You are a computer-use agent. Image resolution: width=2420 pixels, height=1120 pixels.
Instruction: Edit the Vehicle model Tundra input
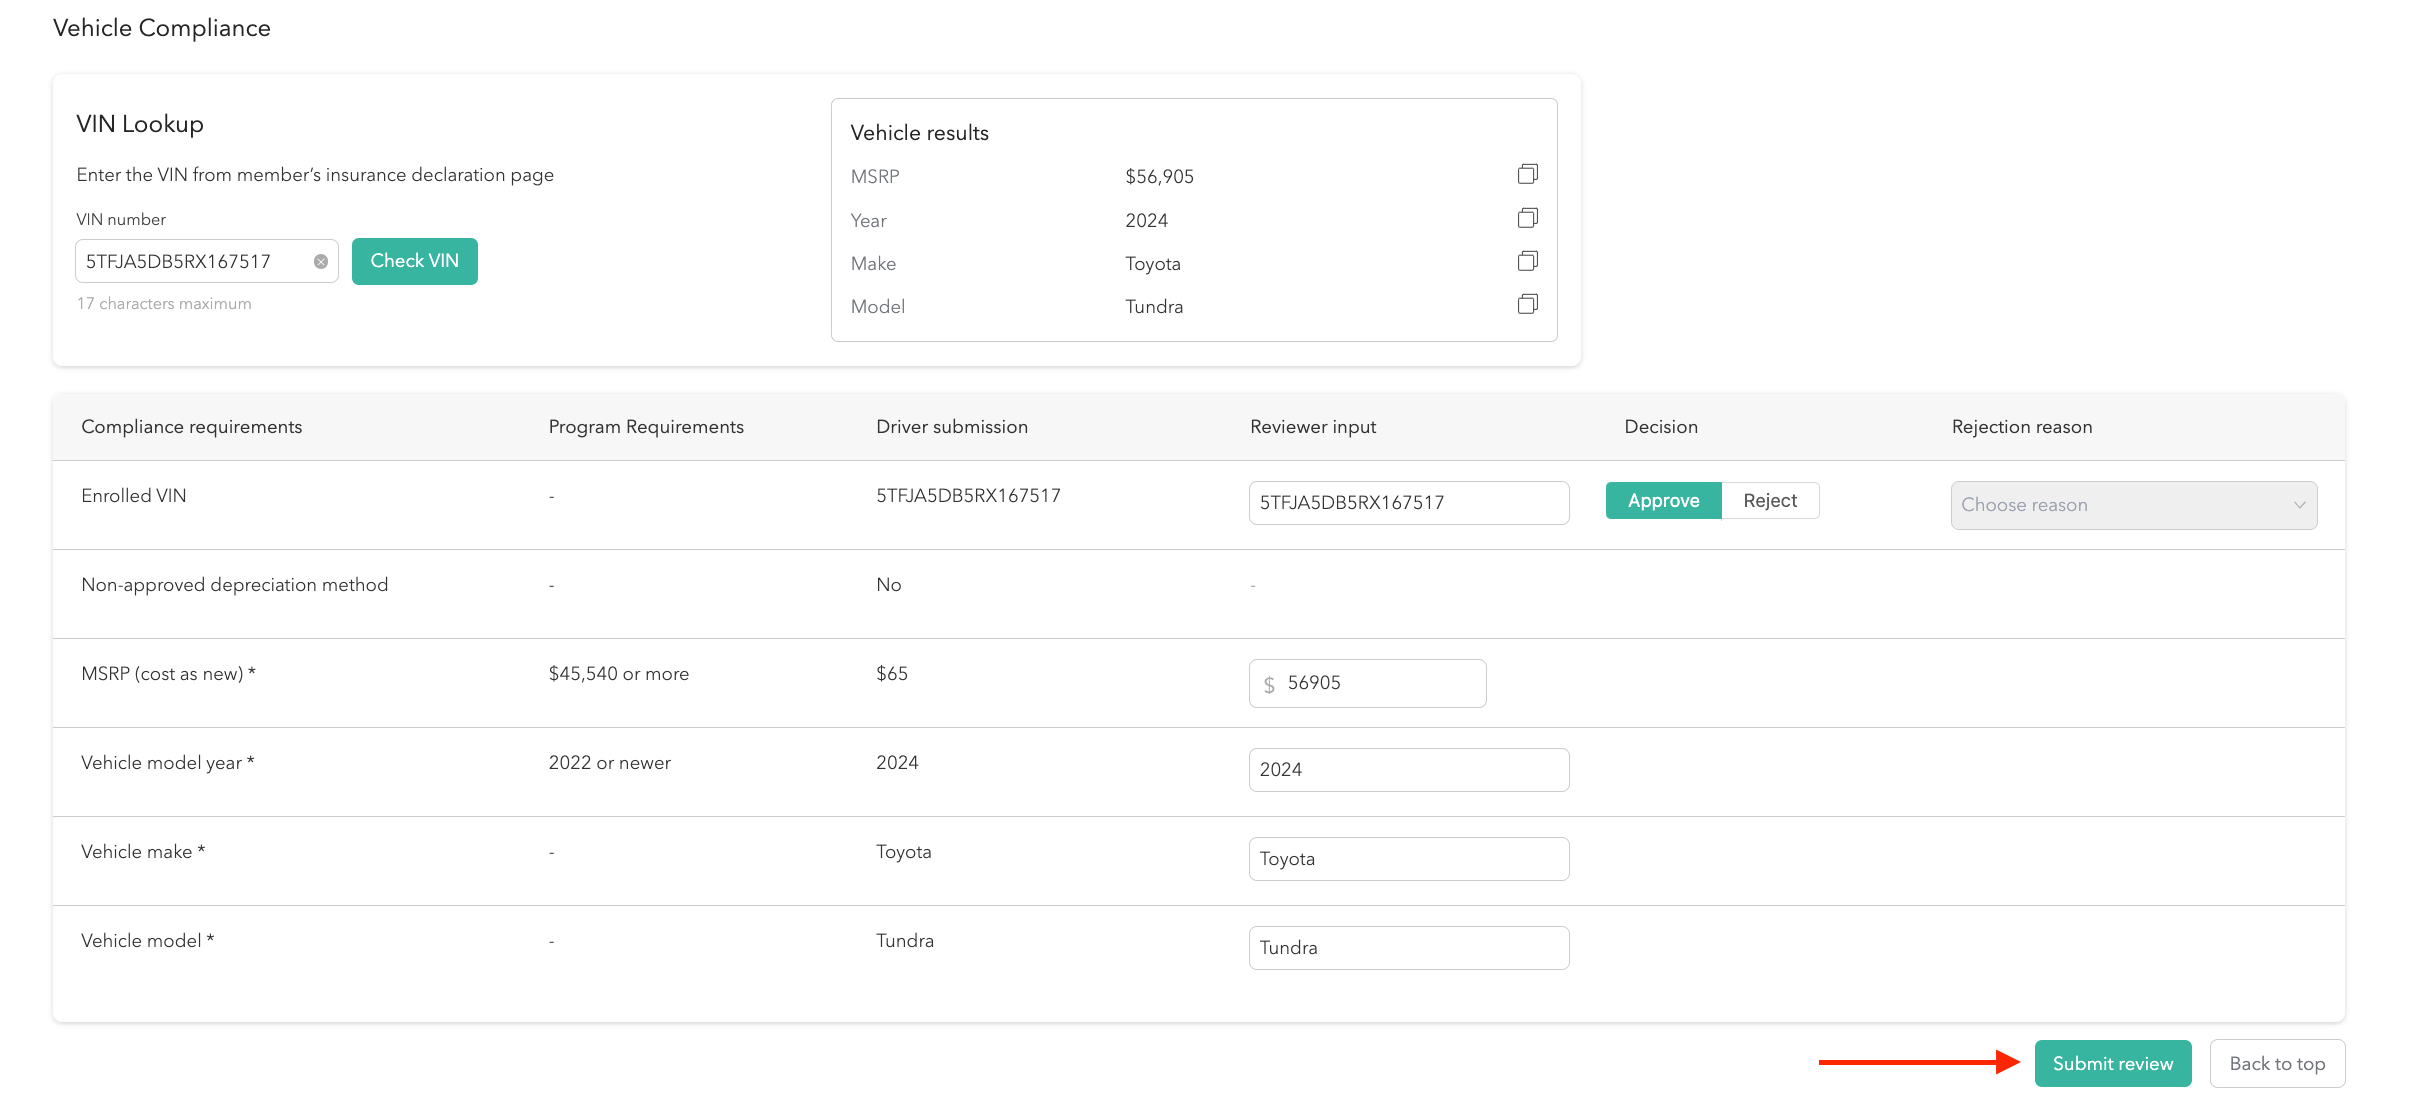point(1407,948)
